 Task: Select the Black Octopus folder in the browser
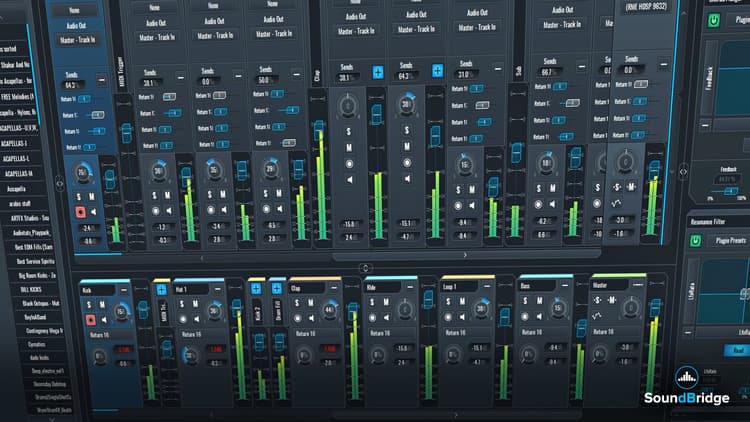tap(41, 303)
